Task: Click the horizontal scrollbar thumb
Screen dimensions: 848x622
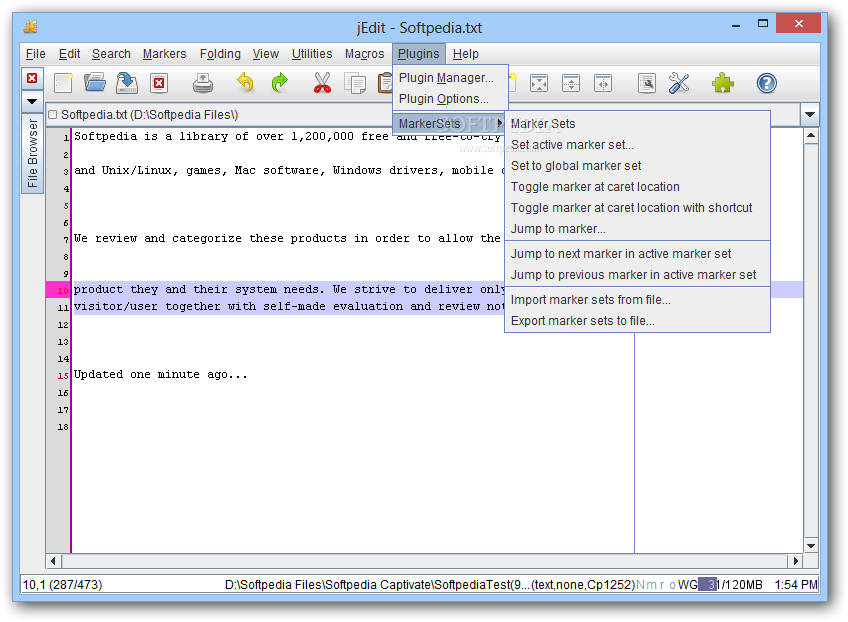Action: click(x=425, y=561)
